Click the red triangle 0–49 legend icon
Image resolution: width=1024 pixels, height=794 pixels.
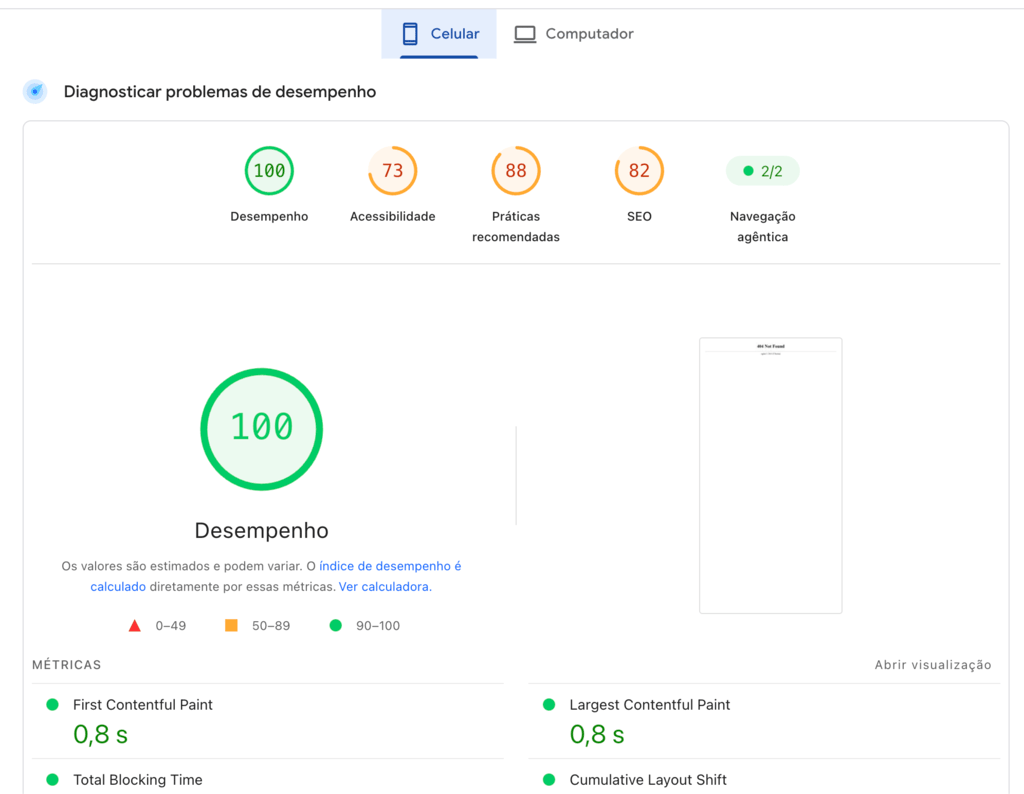click(x=135, y=626)
